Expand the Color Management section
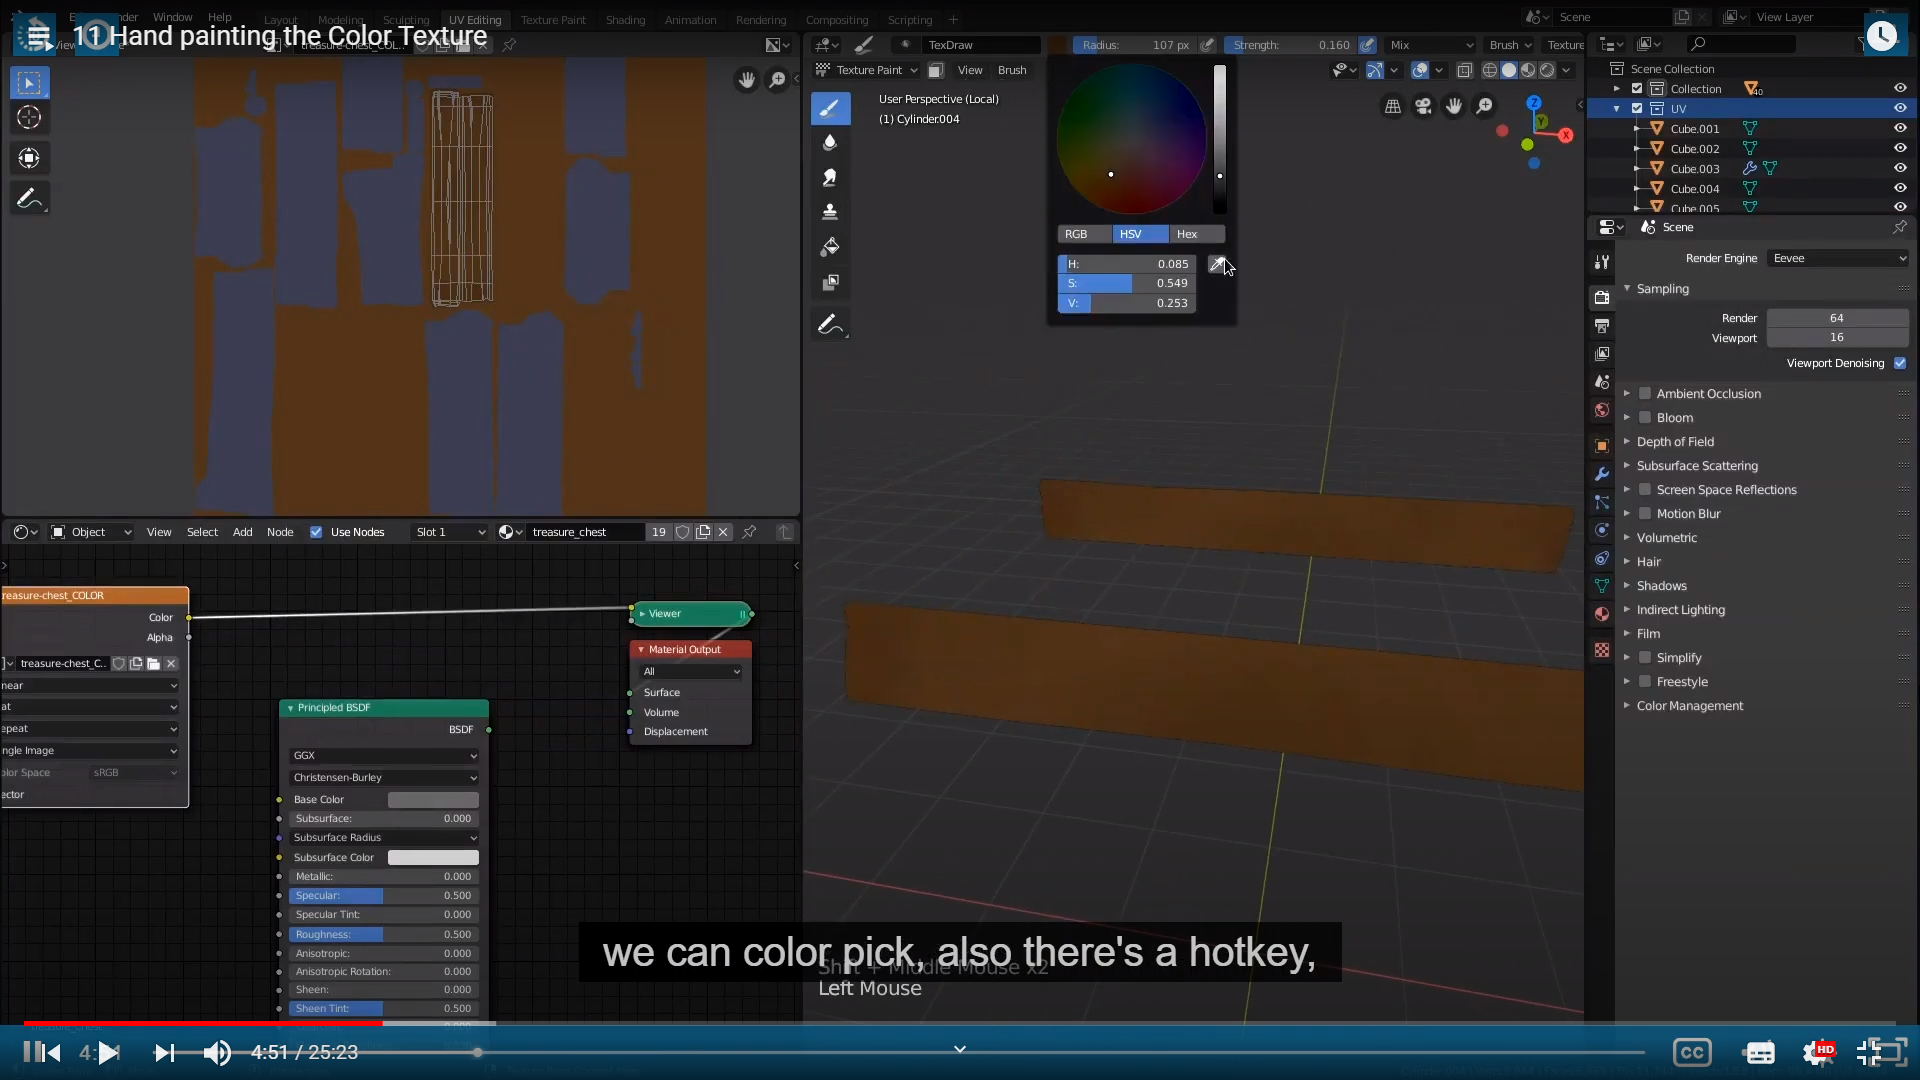The height and width of the screenshot is (1080, 1920). pyautogui.click(x=1689, y=706)
